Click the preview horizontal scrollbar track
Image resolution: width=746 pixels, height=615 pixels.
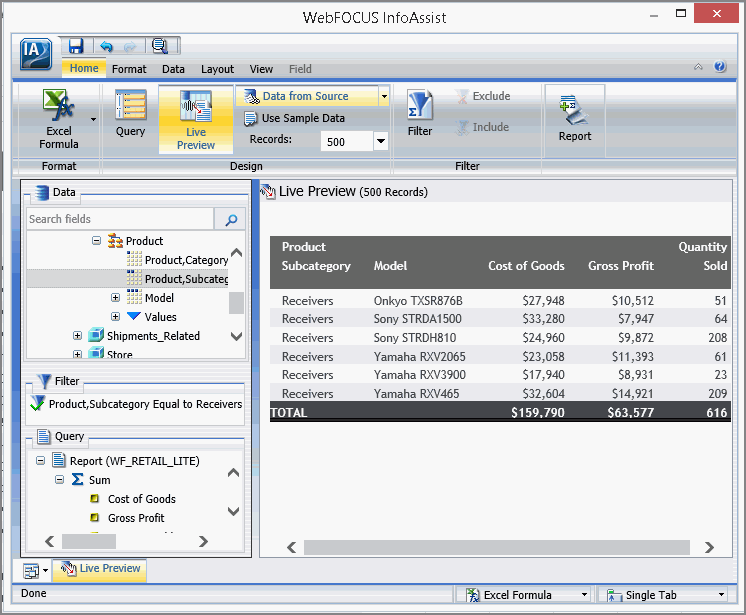click(x=497, y=547)
